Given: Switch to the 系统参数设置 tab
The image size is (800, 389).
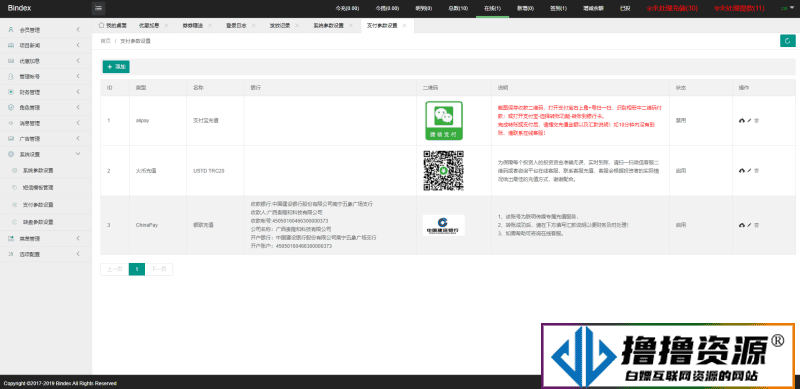Looking at the screenshot, I should (x=328, y=26).
